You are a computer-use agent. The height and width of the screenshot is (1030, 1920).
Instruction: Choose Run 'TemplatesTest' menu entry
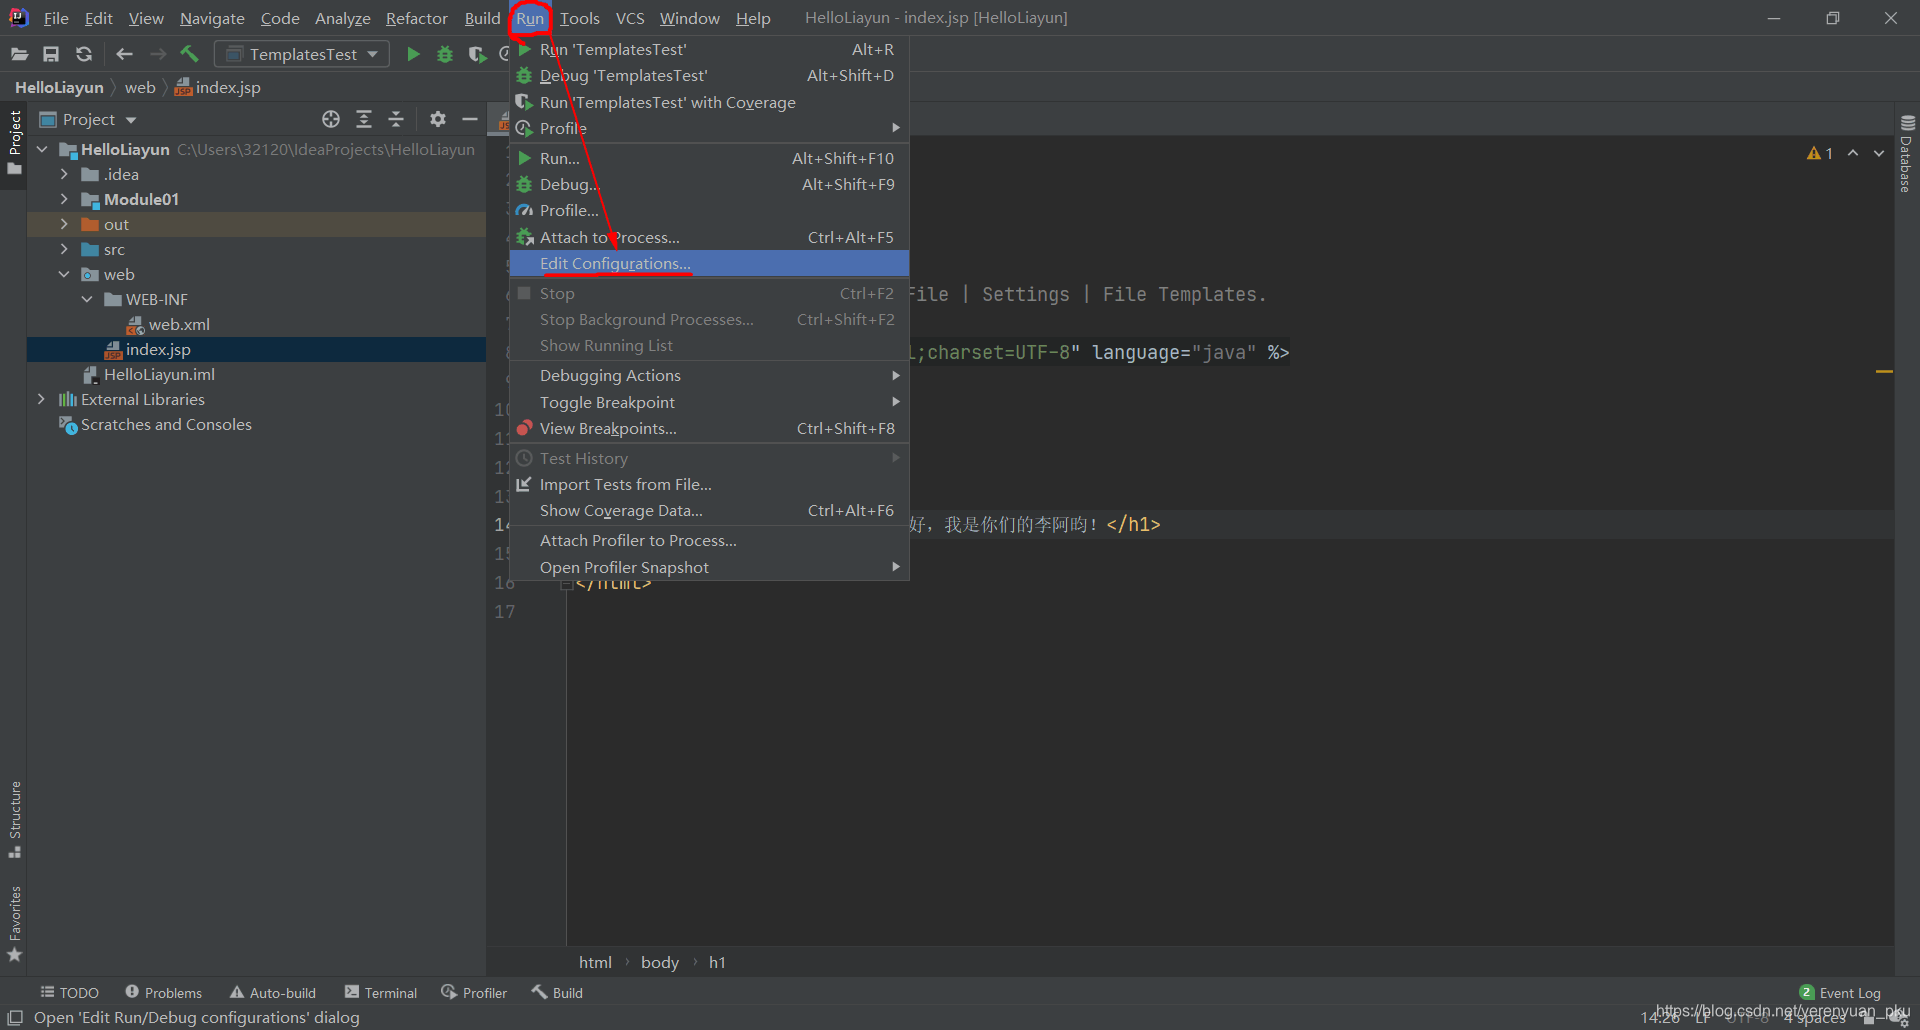pos(709,49)
